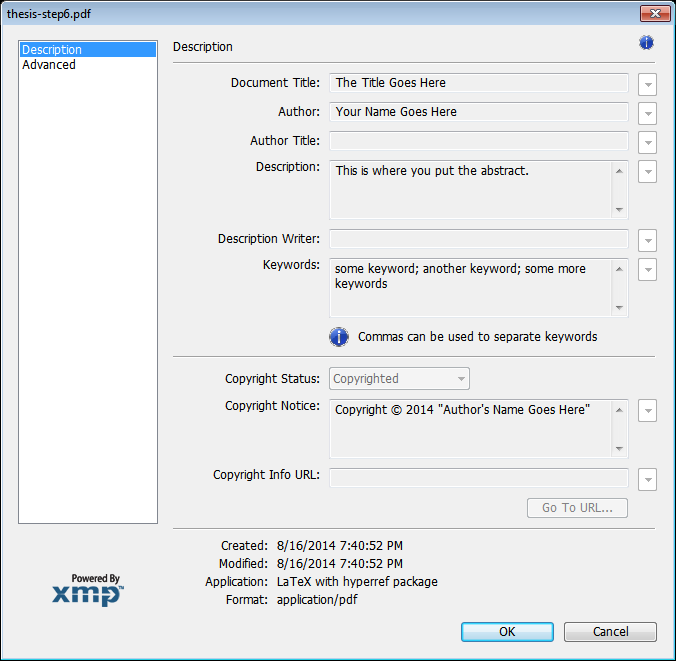Image resolution: width=676 pixels, height=661 pixels.
Task: Expand the Keywords dropdown arrow
Action: [x=647, y=269]
